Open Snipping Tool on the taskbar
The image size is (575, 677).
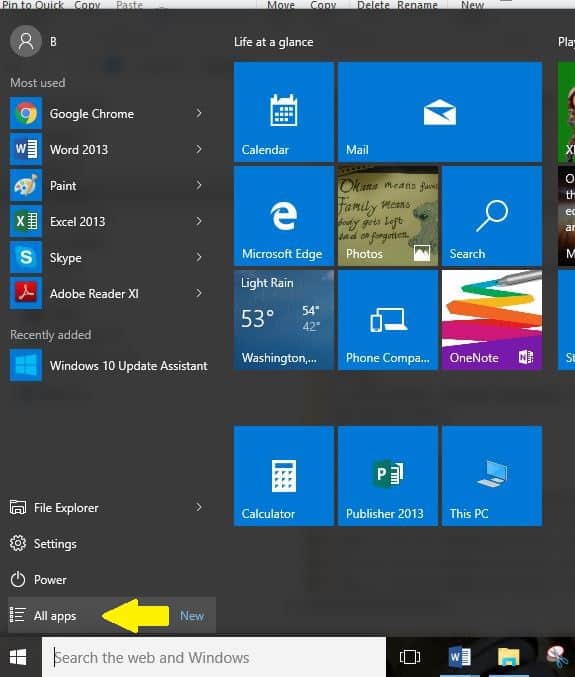(557, 657)
